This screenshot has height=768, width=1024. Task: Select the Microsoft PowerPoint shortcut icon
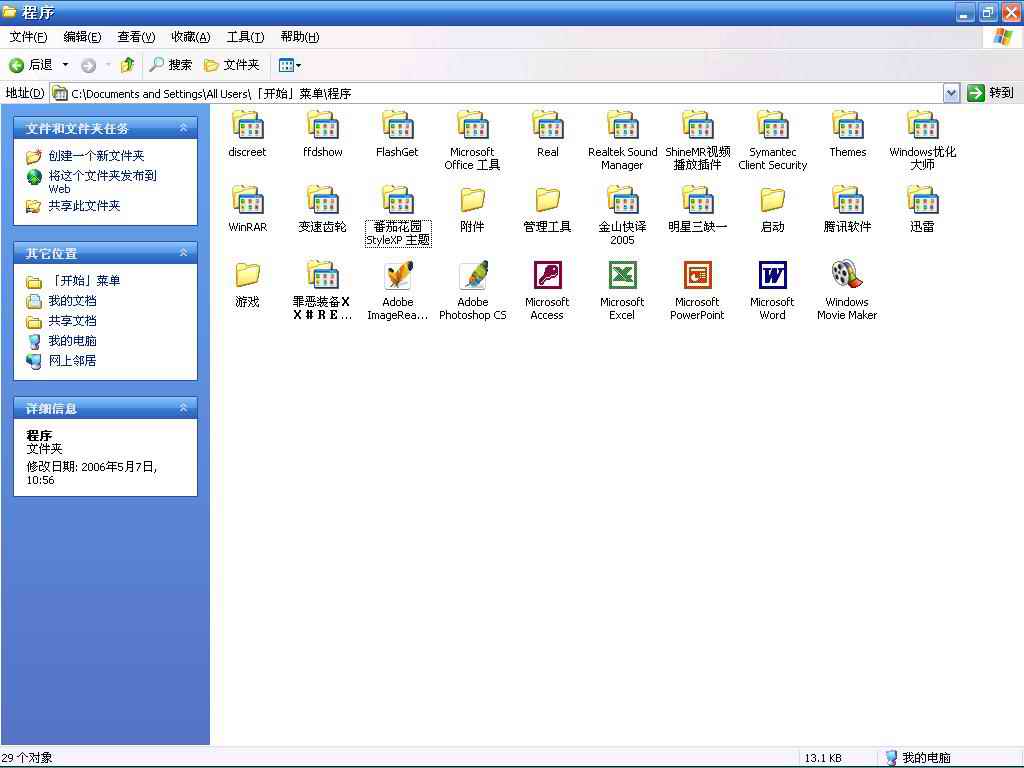click(697, 276)
